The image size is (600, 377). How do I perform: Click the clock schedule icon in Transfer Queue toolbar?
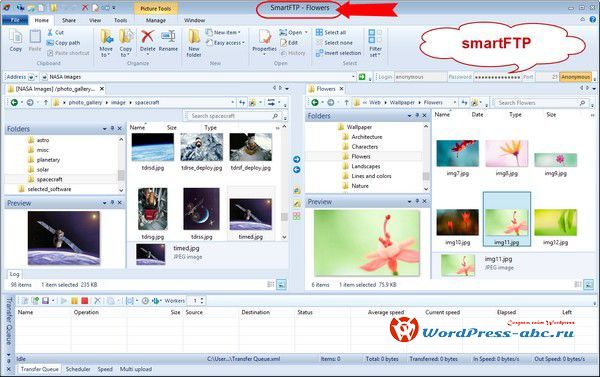point(145,301)
